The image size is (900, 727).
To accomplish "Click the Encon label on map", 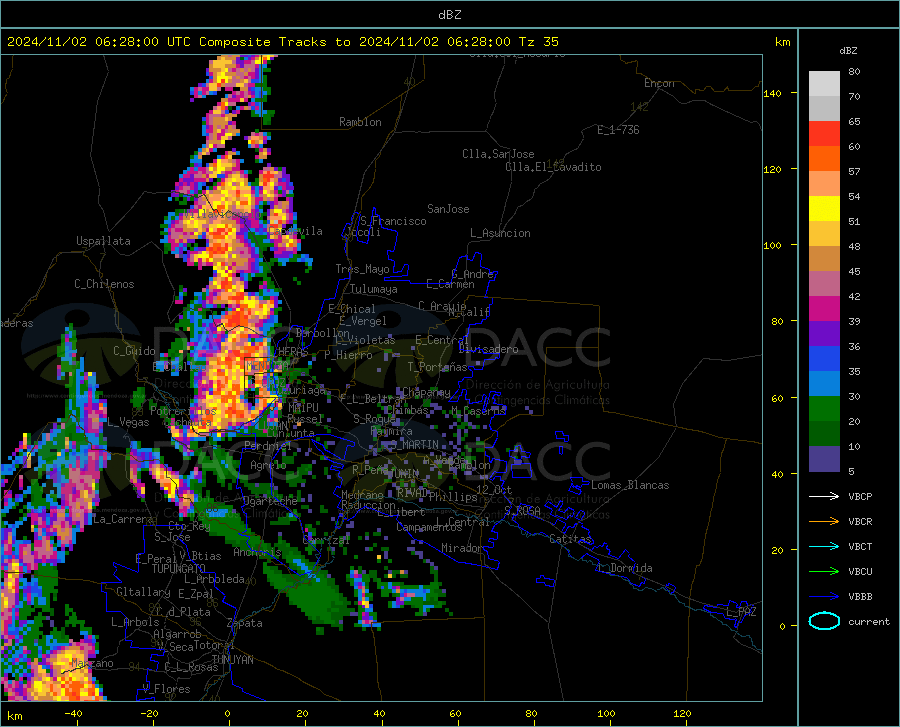I will point(659,83).
